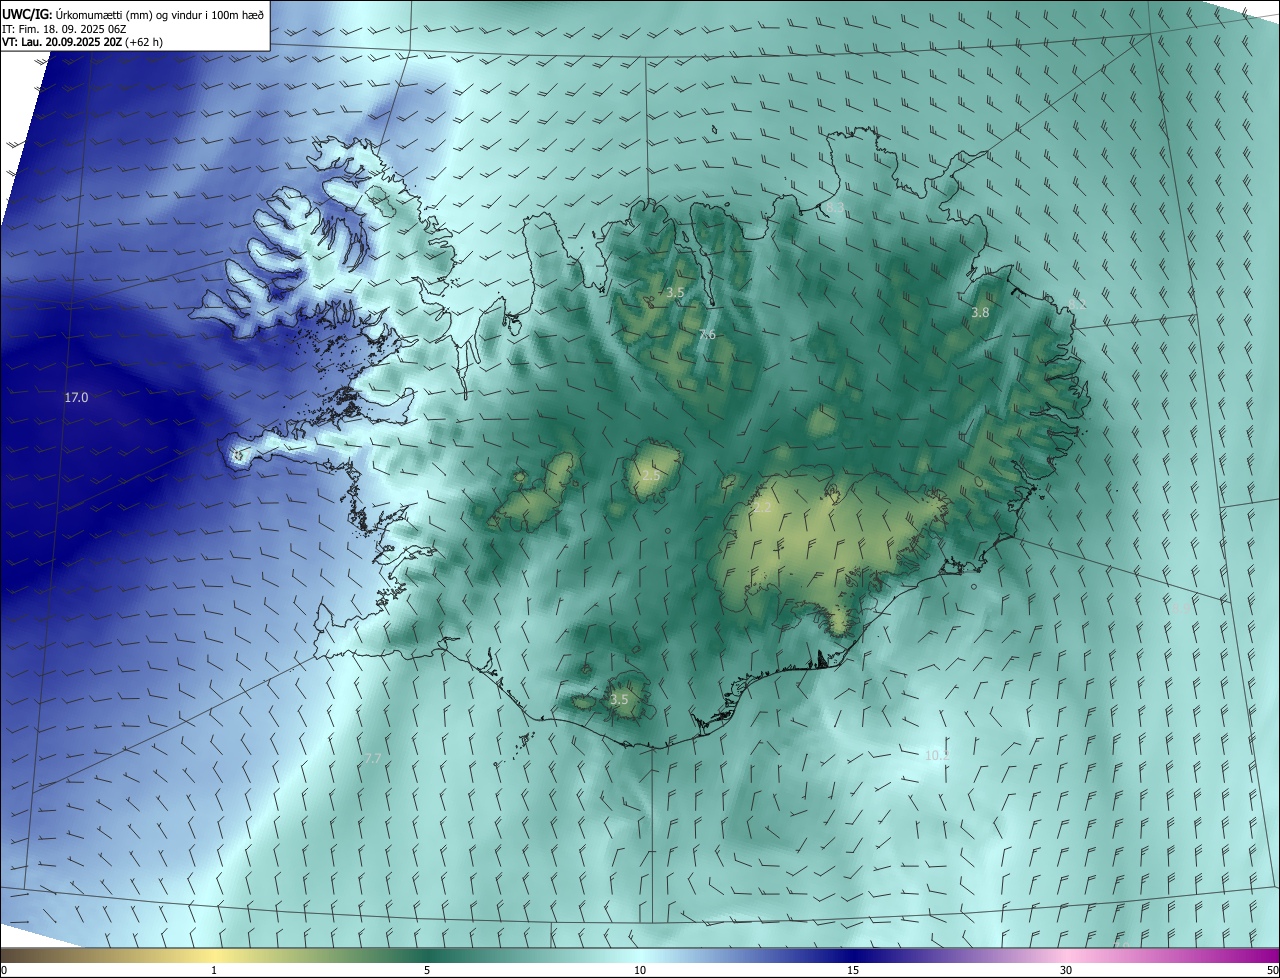Viewport: 1280px width, 978px height.
Task: Click the '0' tick on color scale
Action: (x=4, y=970)
